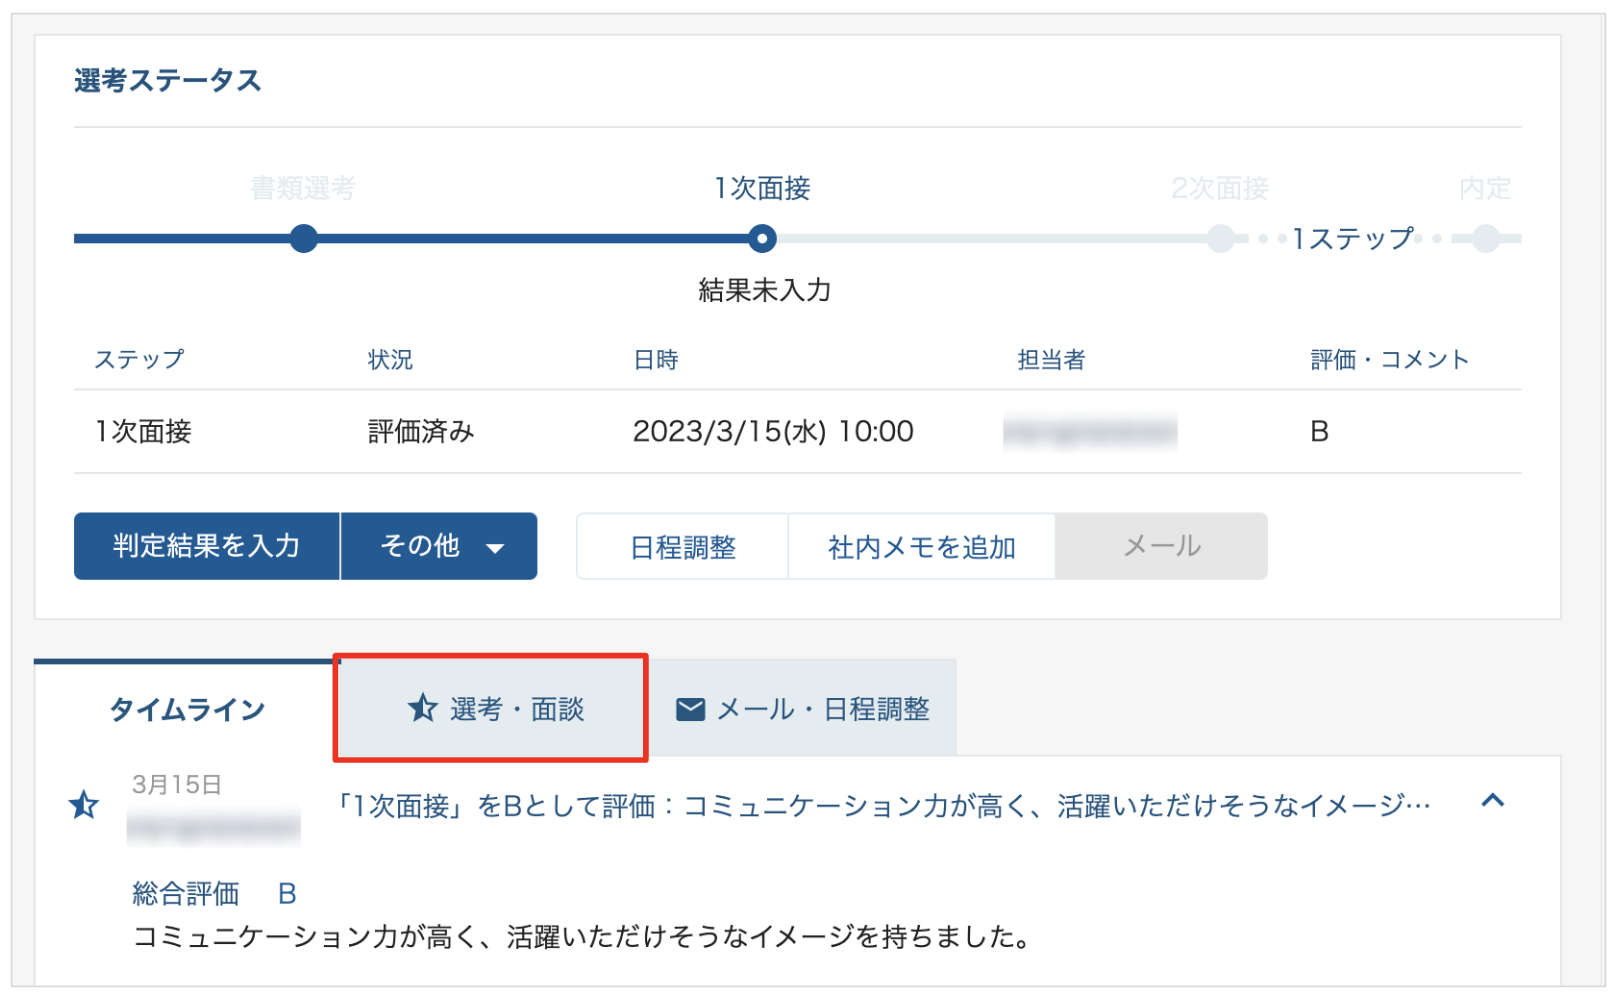
Task: Select the 書類選考 step marker on progress bar
Action: 303,239
